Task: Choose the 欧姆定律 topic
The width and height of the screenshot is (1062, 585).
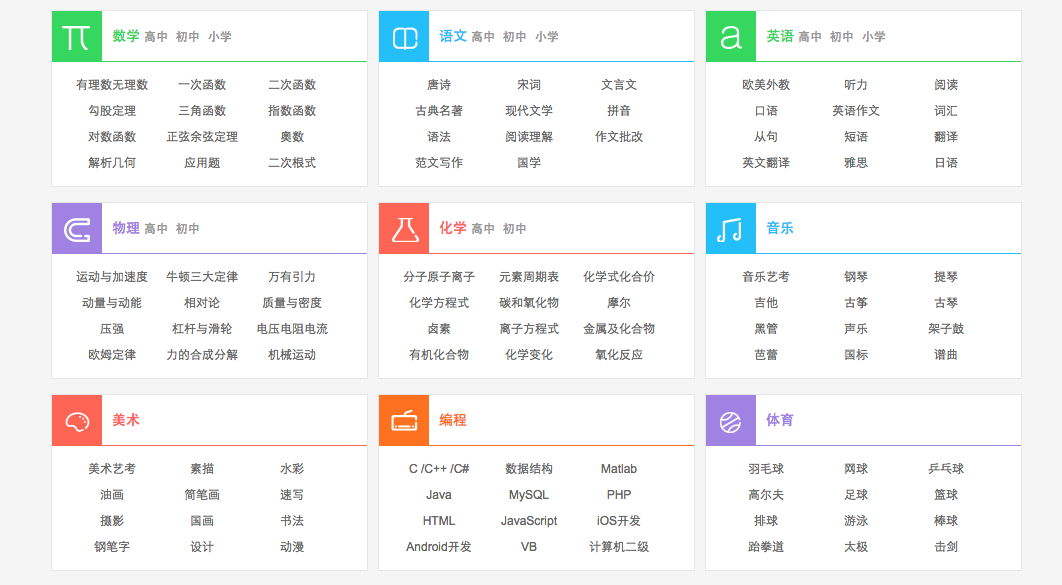Action: [112, 355]
